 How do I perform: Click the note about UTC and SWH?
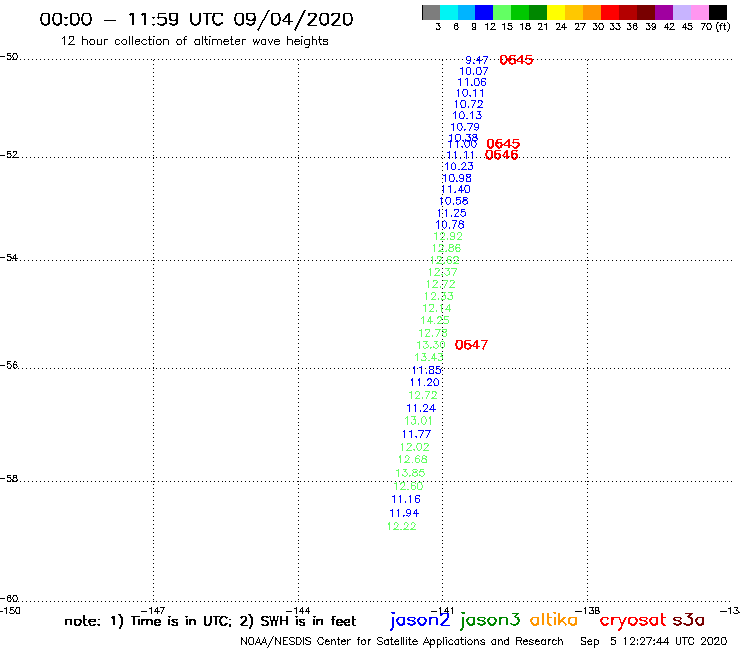coord(210,621)
